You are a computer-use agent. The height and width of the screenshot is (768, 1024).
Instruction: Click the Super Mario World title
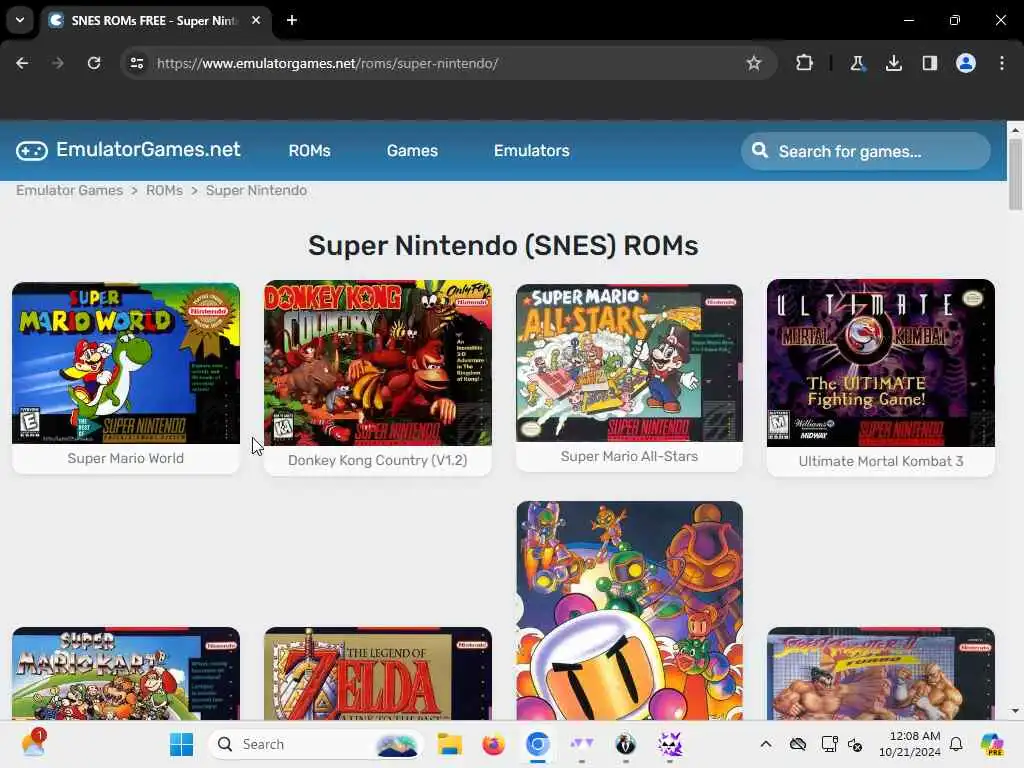coord(125,458)
